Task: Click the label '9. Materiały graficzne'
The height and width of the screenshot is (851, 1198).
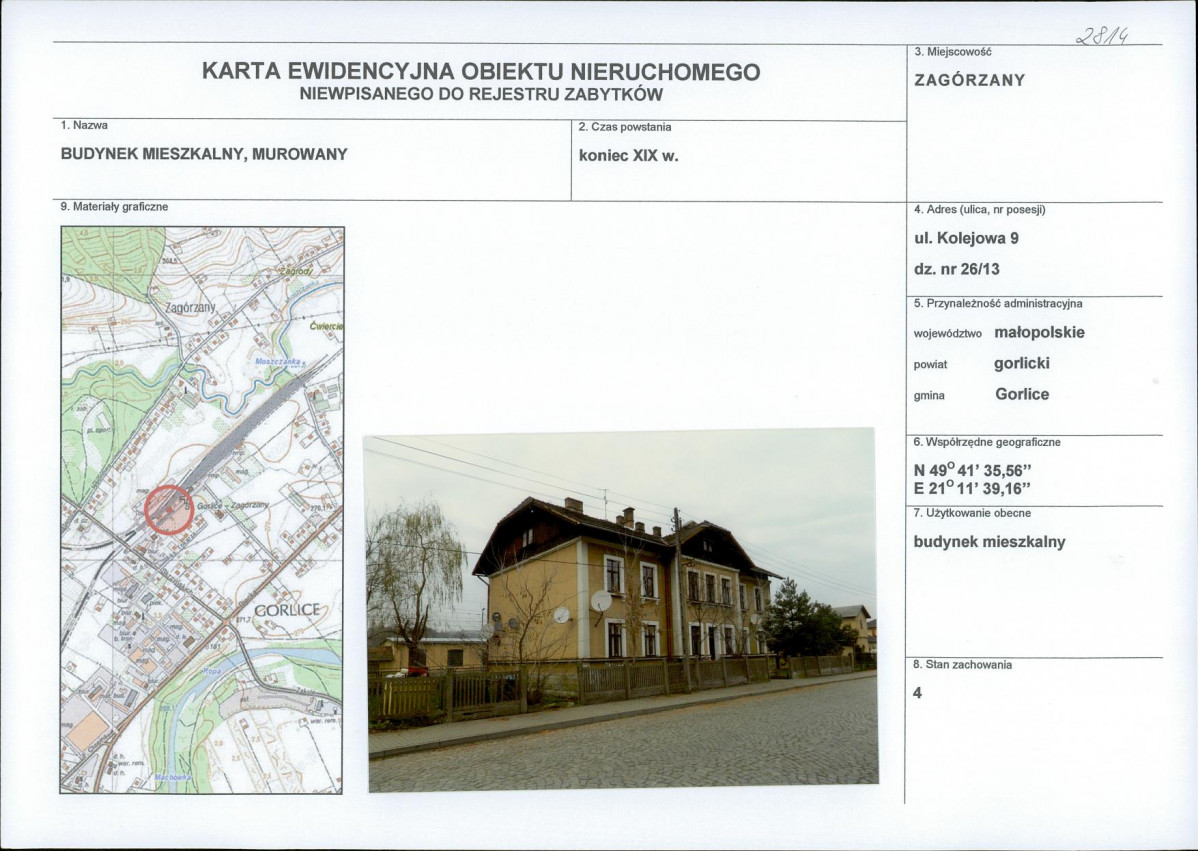Action: pyautogui.click(x=114, y=206)
